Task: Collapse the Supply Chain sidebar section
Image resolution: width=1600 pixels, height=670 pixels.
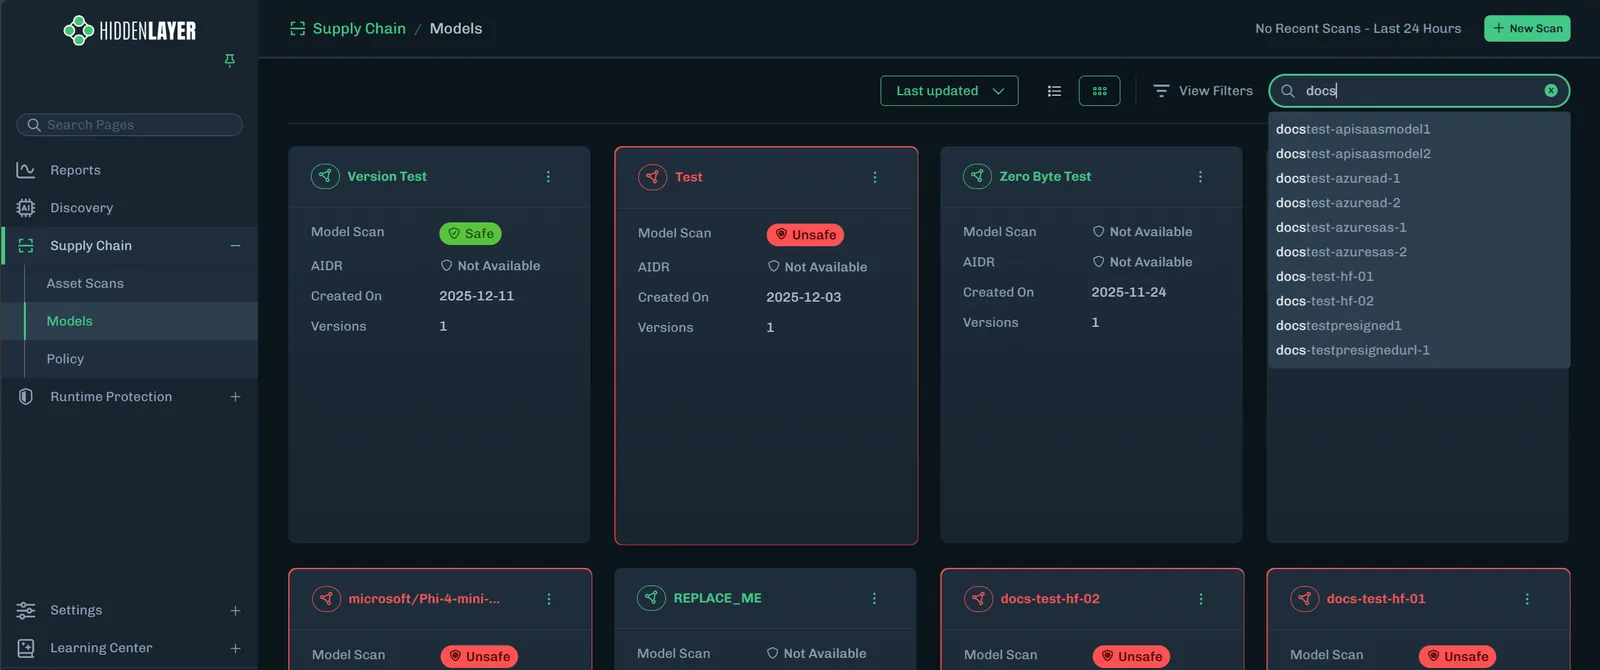Action: coord(235,246)
